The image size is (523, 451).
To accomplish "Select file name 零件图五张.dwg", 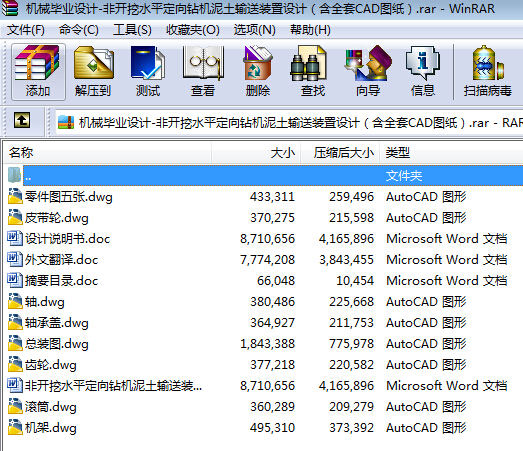I will (x=69, y=197).
